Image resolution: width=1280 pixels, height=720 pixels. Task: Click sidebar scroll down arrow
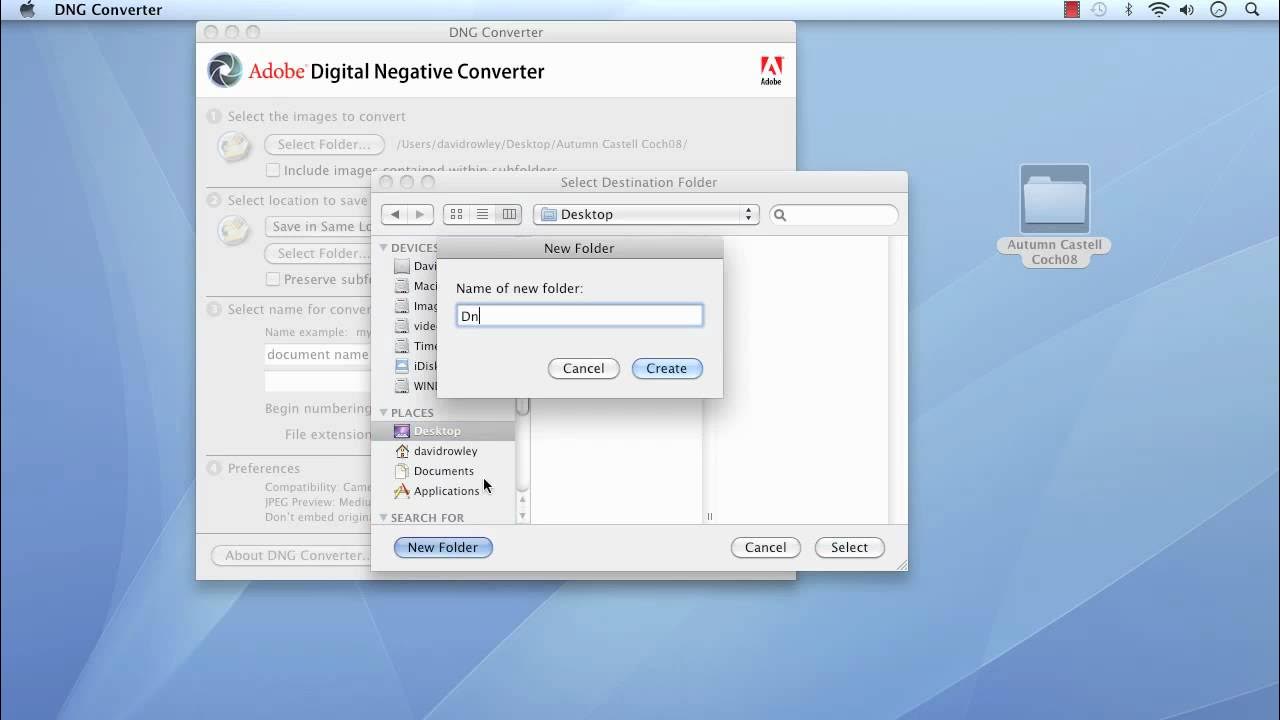(522, 515)
